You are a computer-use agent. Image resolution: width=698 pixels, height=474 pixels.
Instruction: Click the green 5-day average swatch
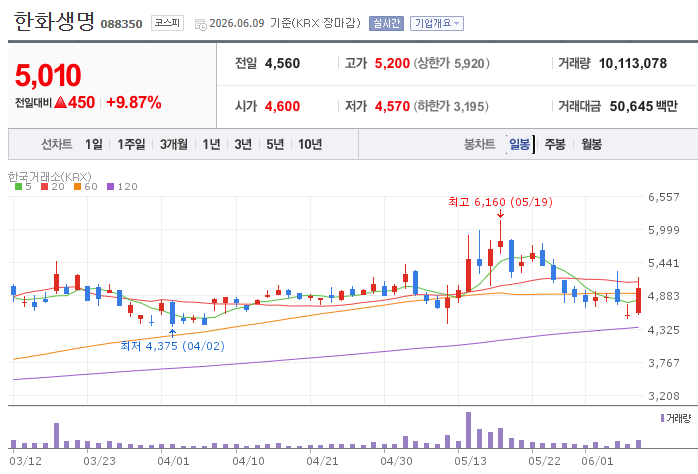pos(18,186)
